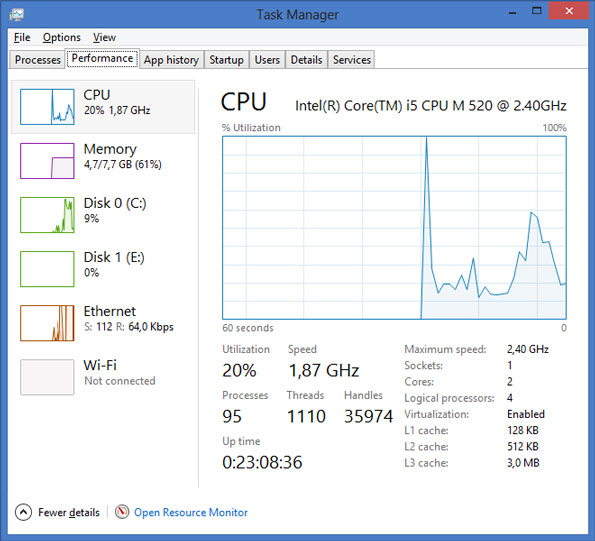Switch to the Details tab

coord(306,60)
